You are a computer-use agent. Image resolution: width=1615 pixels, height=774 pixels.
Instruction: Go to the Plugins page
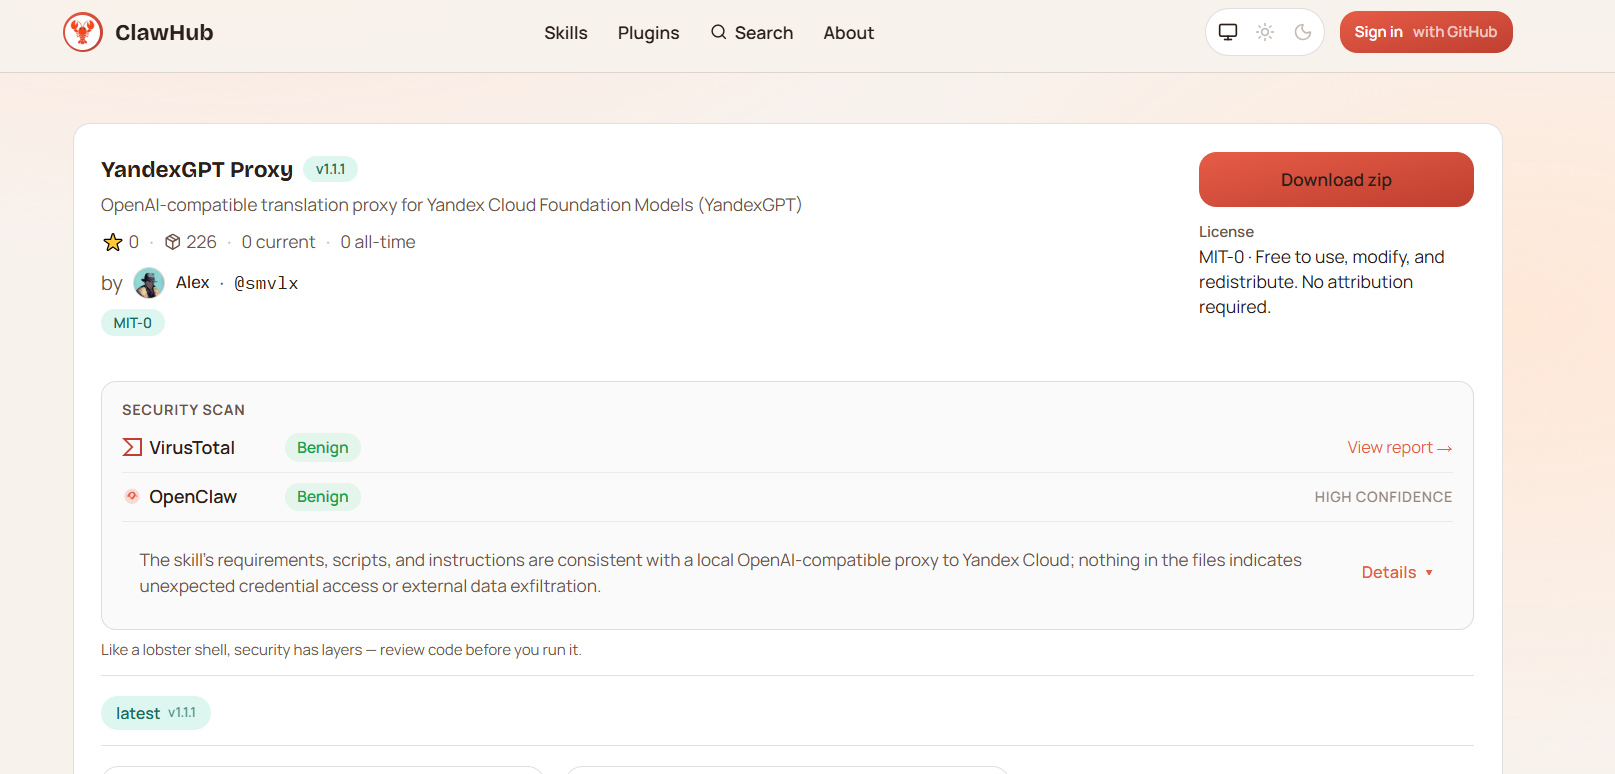(x=648, y=33)
